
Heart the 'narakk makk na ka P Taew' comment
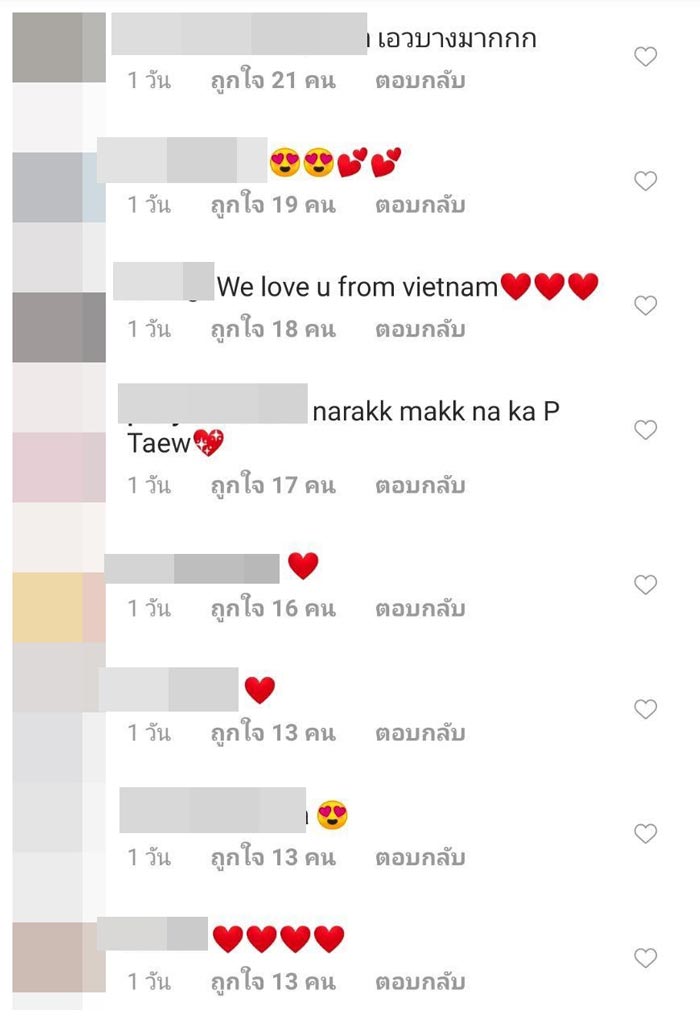[x=646, y=430]
